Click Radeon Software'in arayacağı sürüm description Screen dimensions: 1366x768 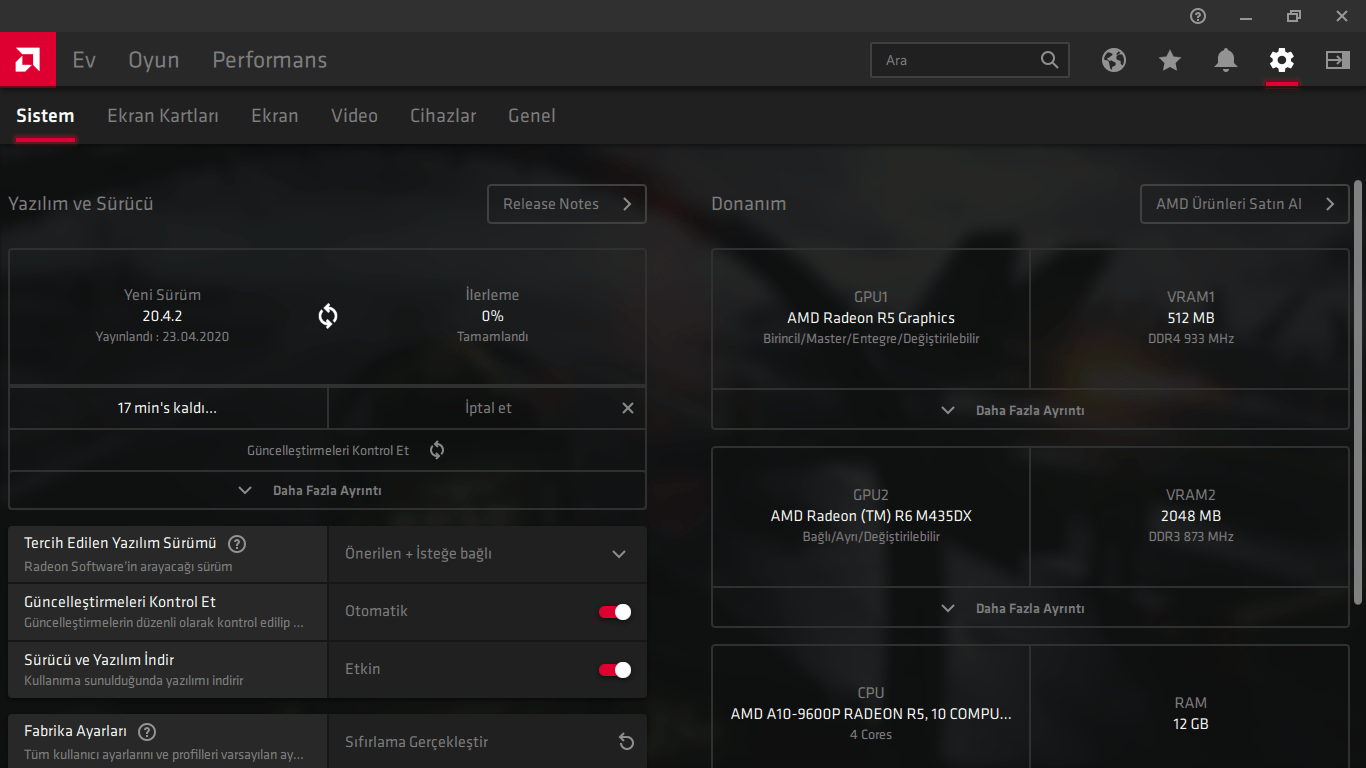point(128,567)
